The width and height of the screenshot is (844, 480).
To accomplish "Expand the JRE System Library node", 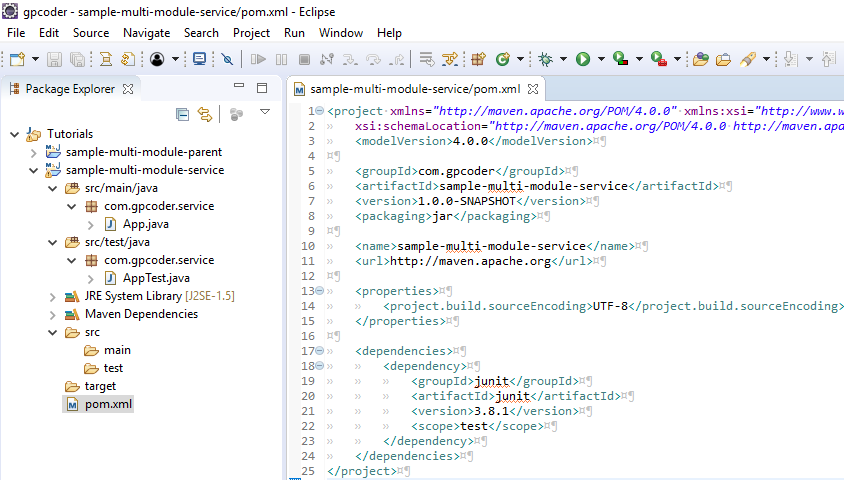I will [52, 296].
